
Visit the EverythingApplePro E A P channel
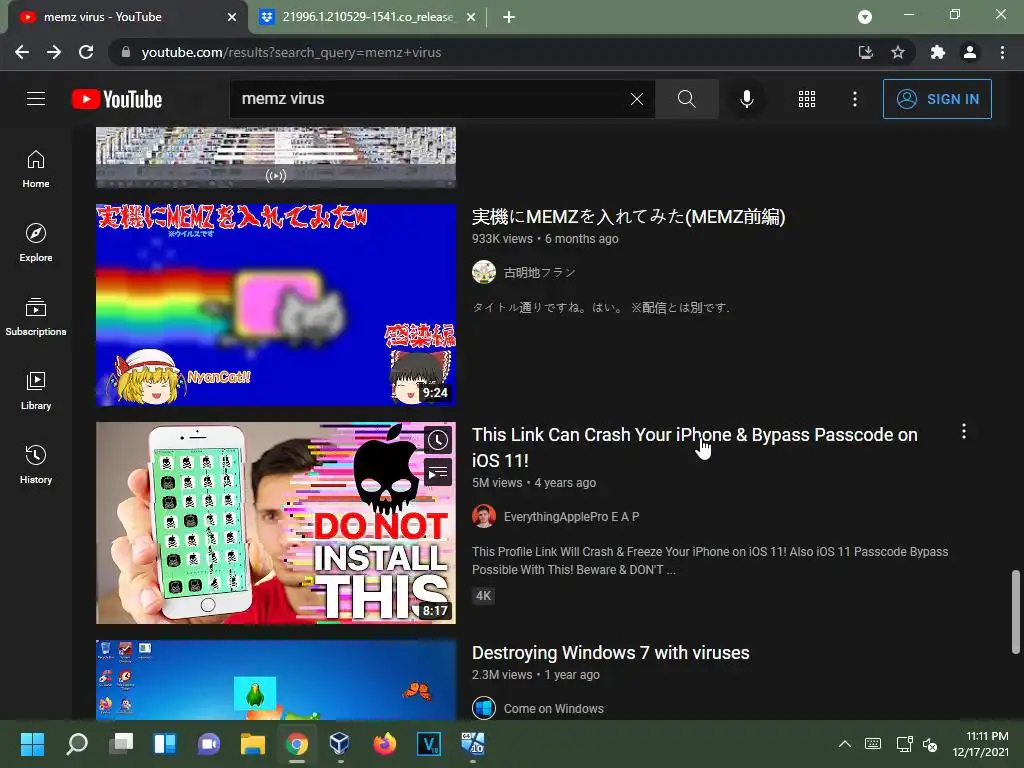571,517
